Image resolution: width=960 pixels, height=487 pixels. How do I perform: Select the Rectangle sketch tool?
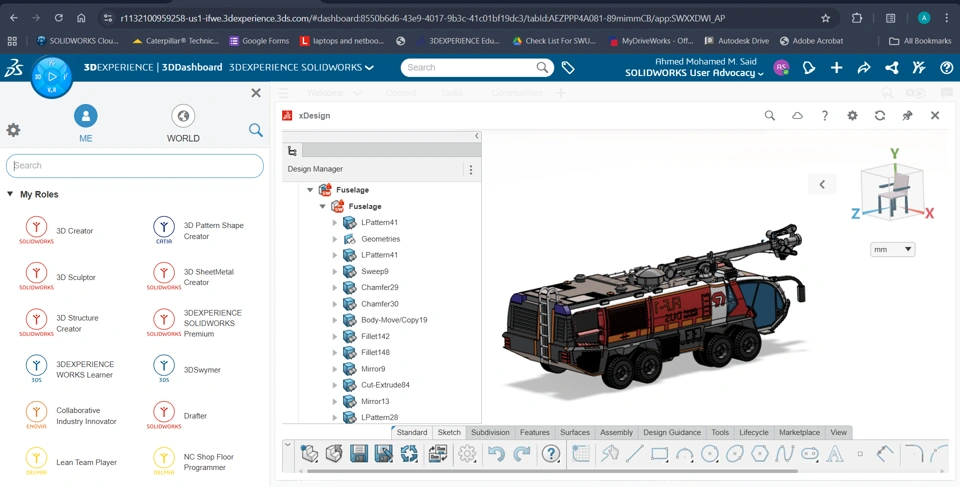click(659, 454)
